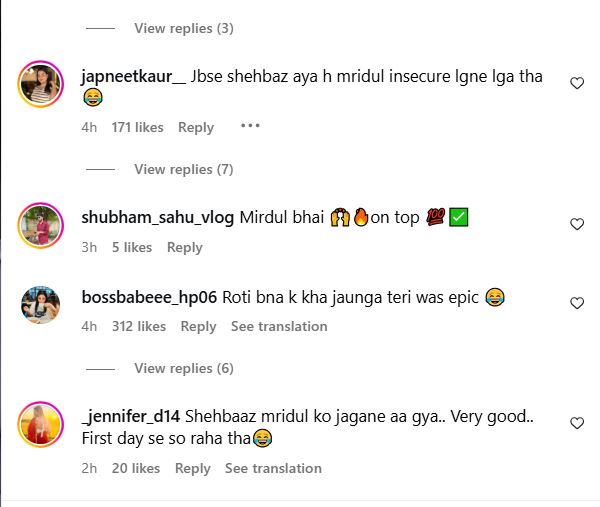600x507 pixels.
Task: Like japneetkaur__'s comment with the heart
Action: (x=577, y=84)
